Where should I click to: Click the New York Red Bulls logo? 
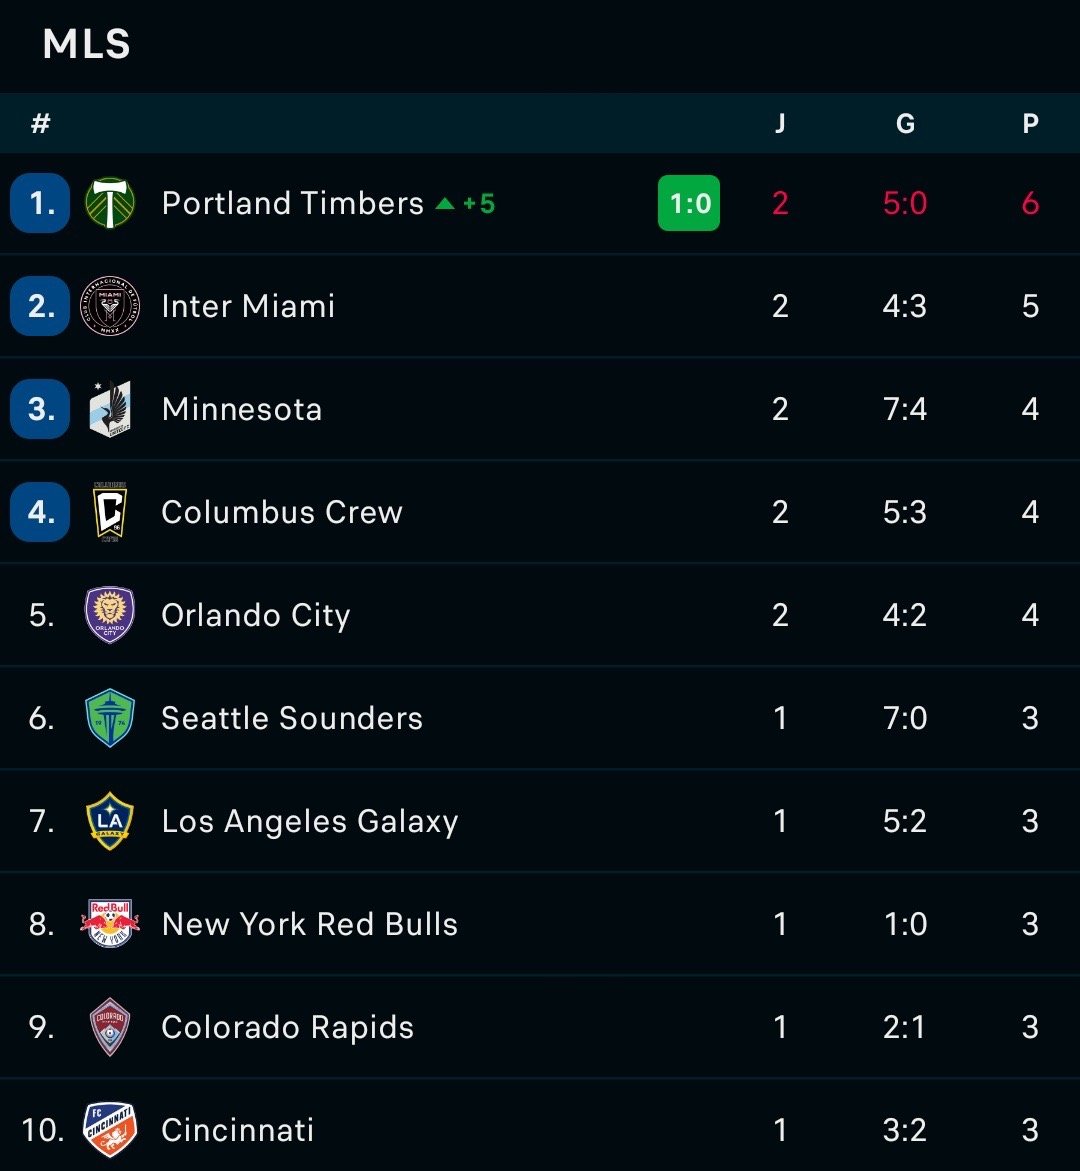[110, 924]
